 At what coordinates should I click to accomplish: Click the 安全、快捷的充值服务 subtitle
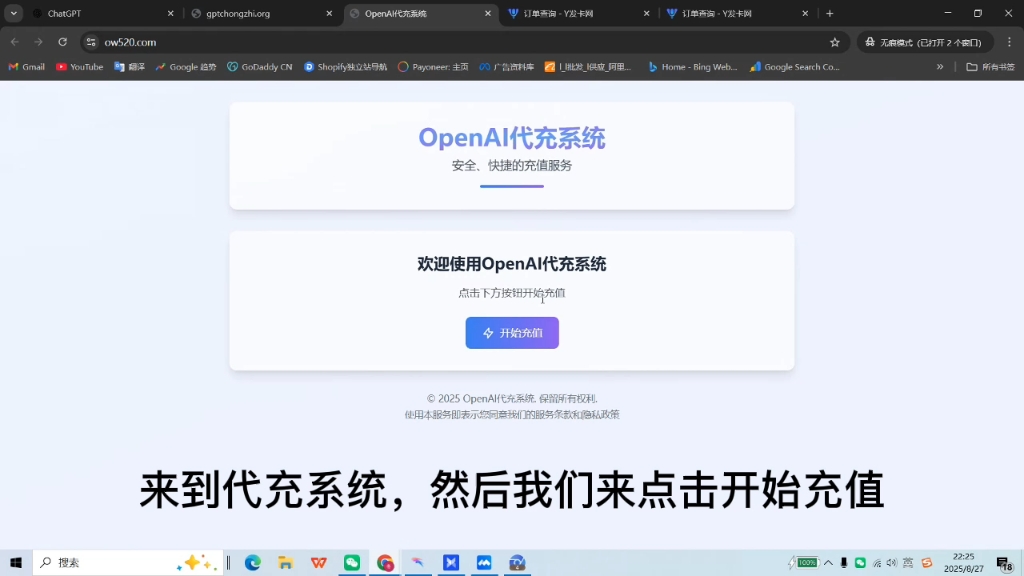pos(512,166)
